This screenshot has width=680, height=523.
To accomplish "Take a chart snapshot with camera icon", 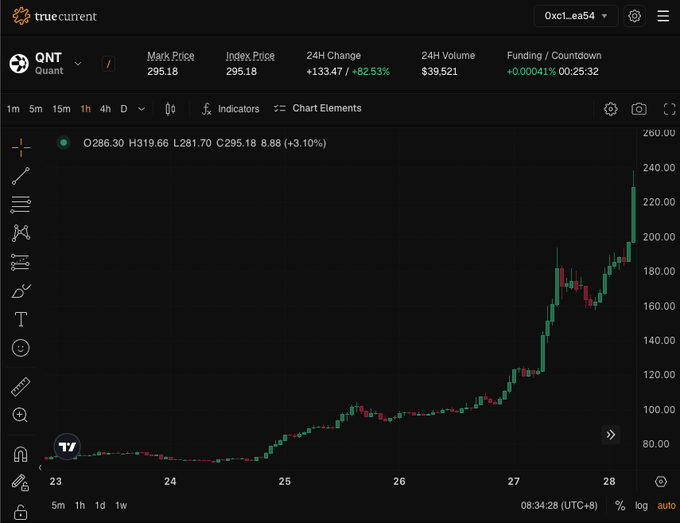I will [x=639, y=109].
